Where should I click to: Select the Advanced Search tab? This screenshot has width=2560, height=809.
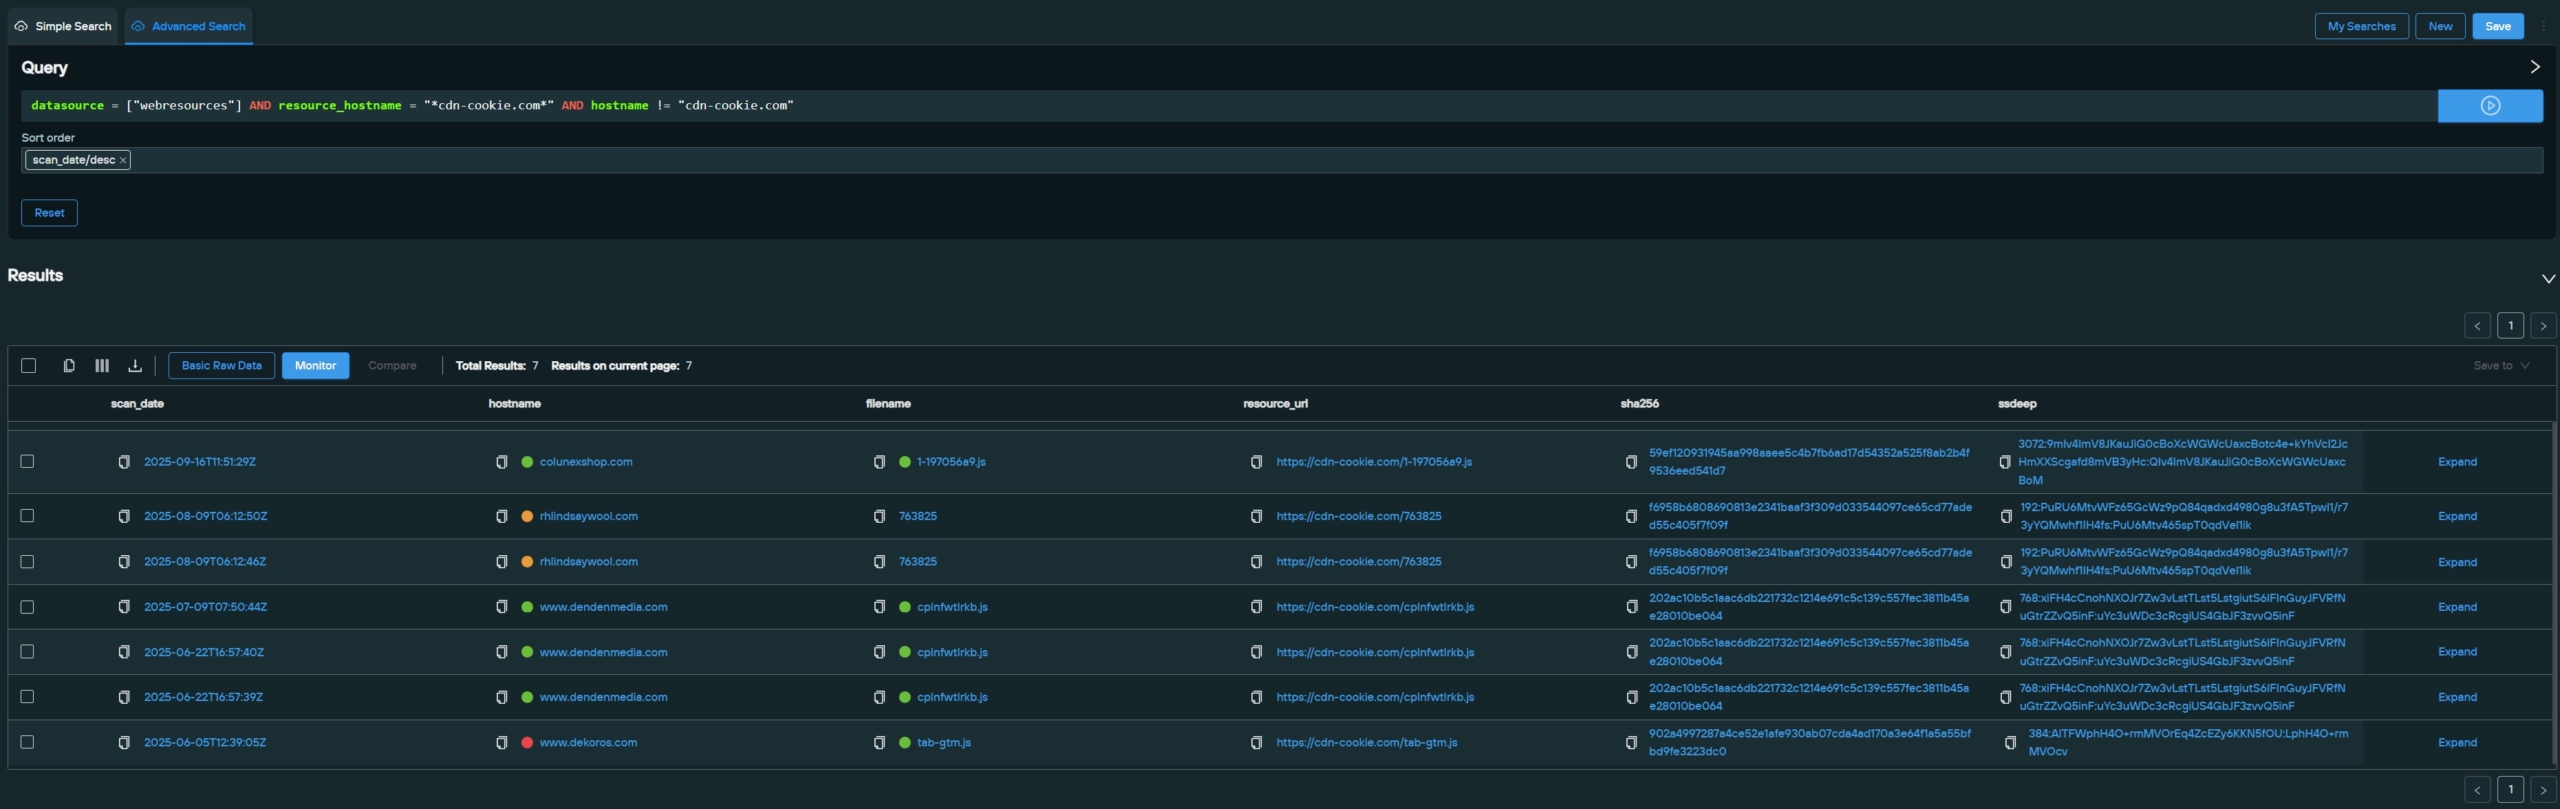pos(188,26)
